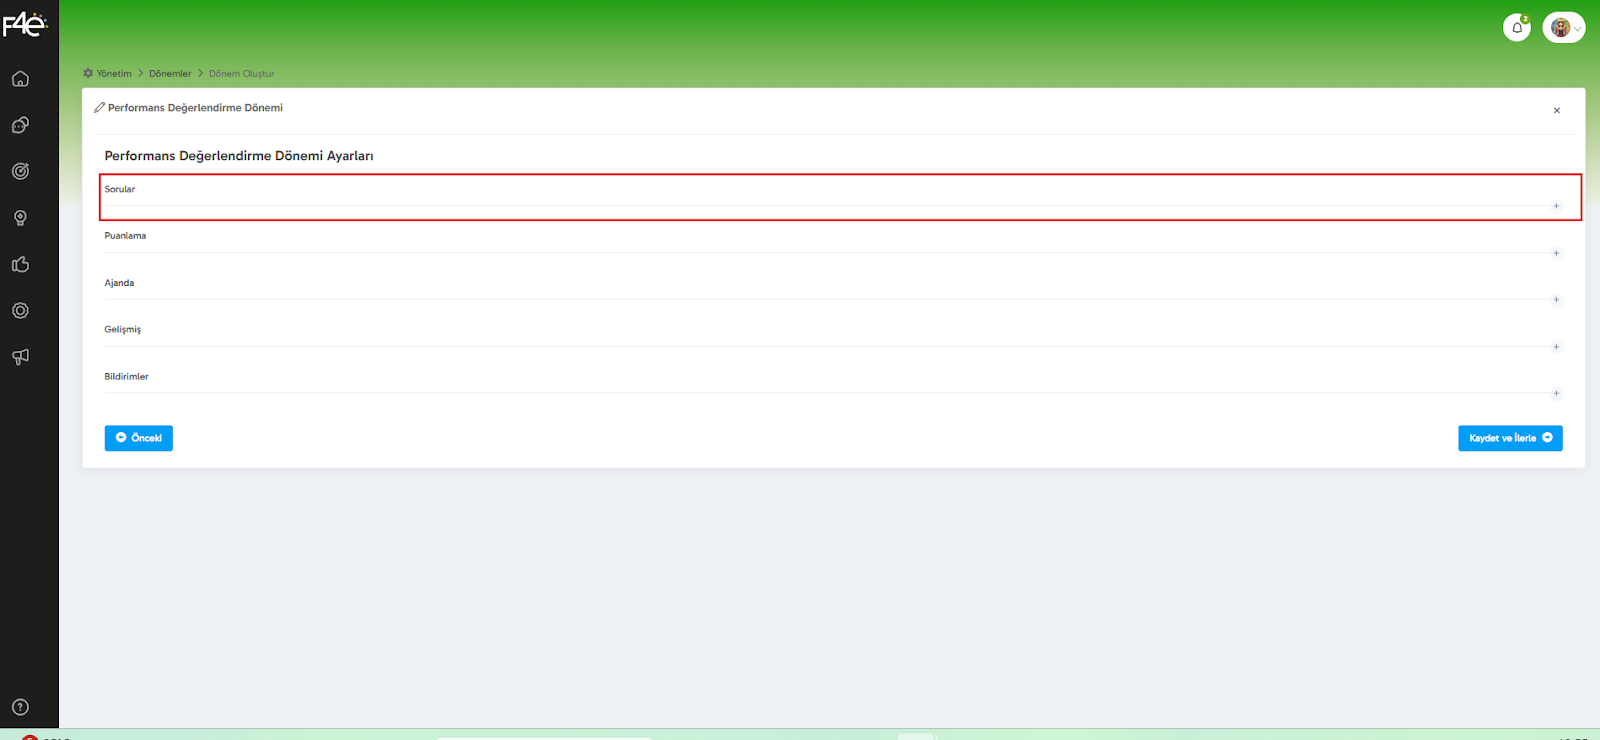
Task: Open the thumbs-up feedback sidebar icon
Action: [20, 264]
